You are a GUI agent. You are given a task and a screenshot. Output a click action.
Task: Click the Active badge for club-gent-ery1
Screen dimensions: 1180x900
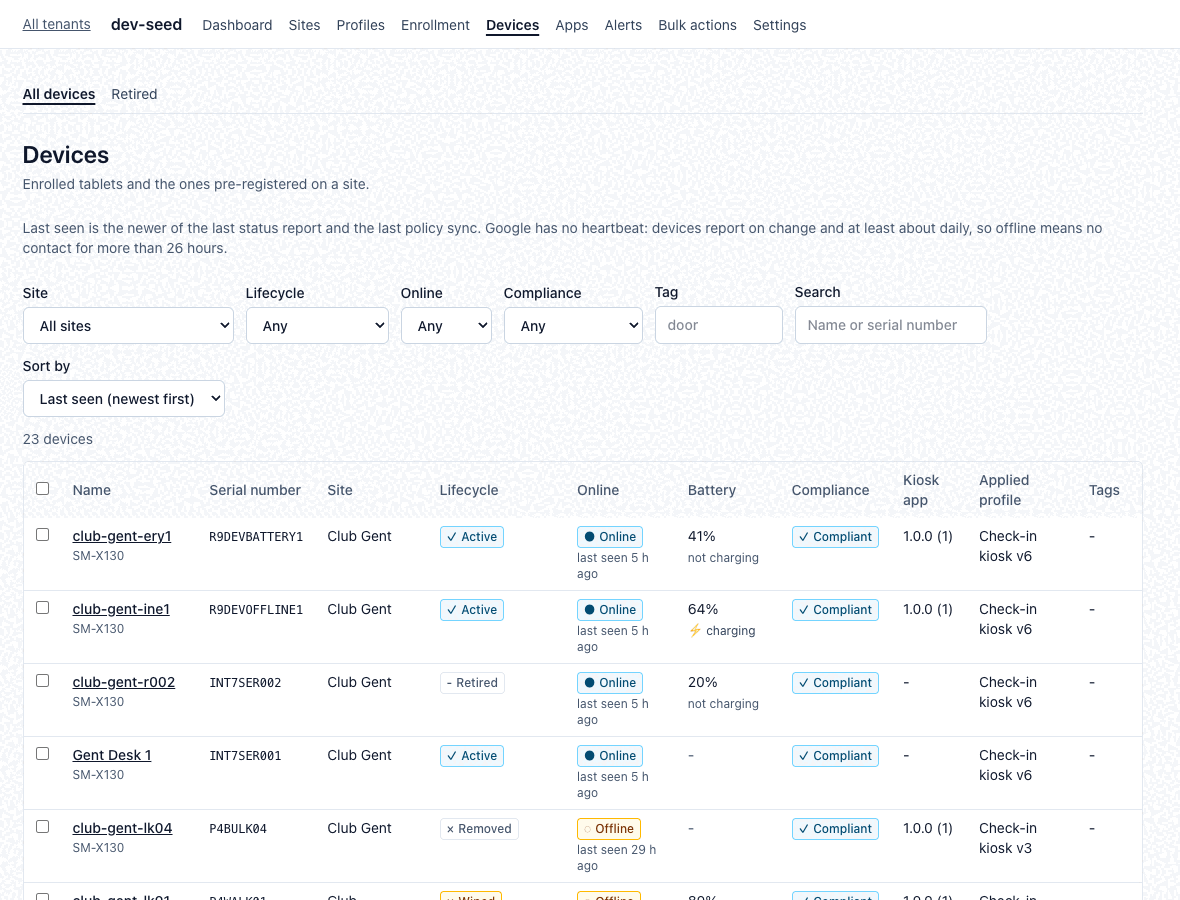472,537
